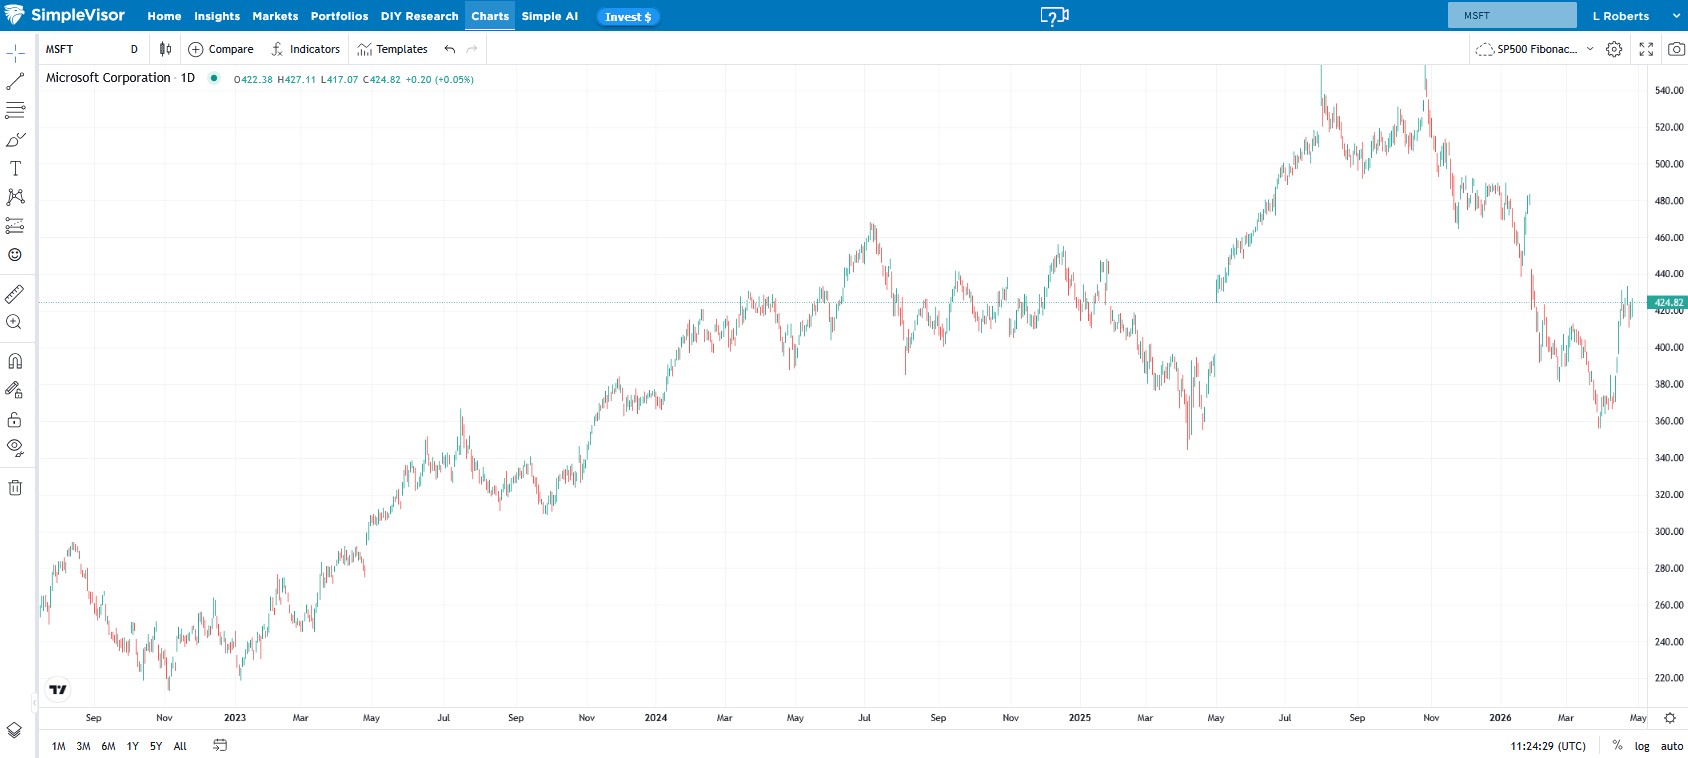Select the crosshair cursor tool

click(x=15, y=53)
